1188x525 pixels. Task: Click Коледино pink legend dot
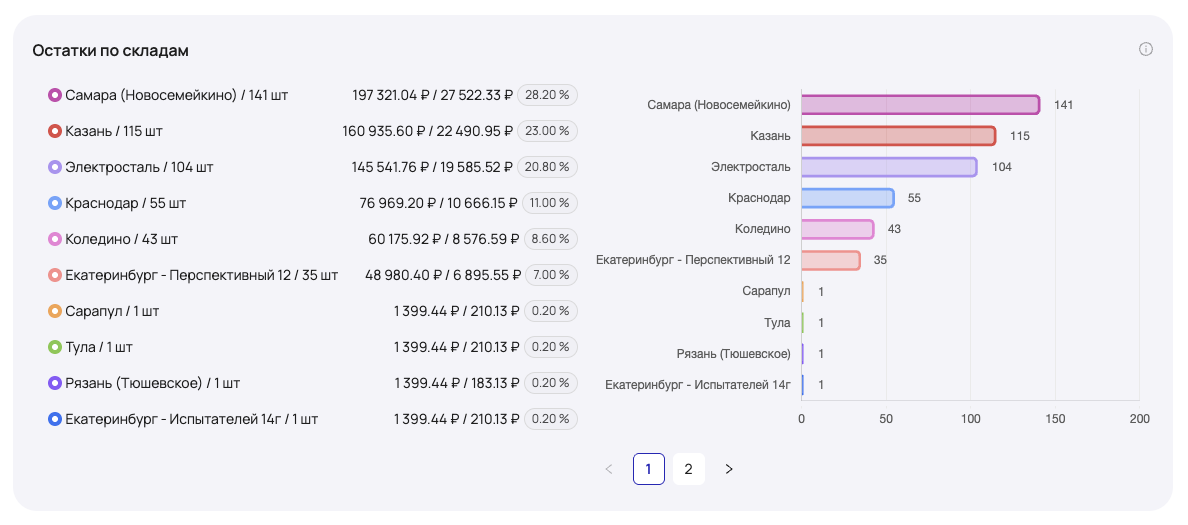(55, 239)
